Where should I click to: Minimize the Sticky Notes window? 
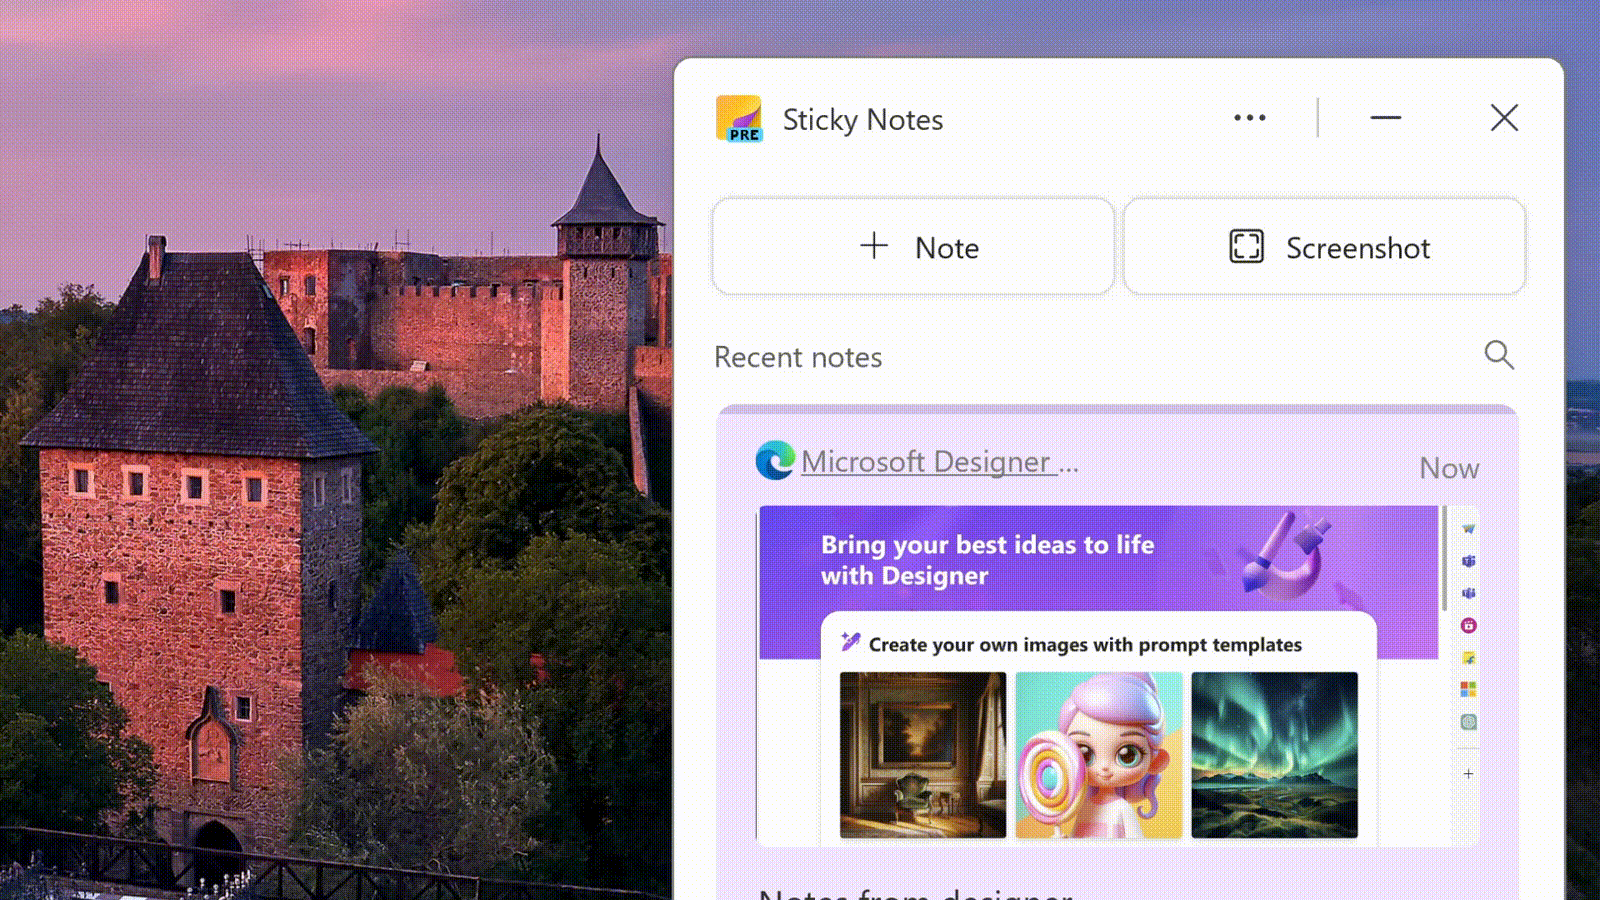tap(1385, 118)
